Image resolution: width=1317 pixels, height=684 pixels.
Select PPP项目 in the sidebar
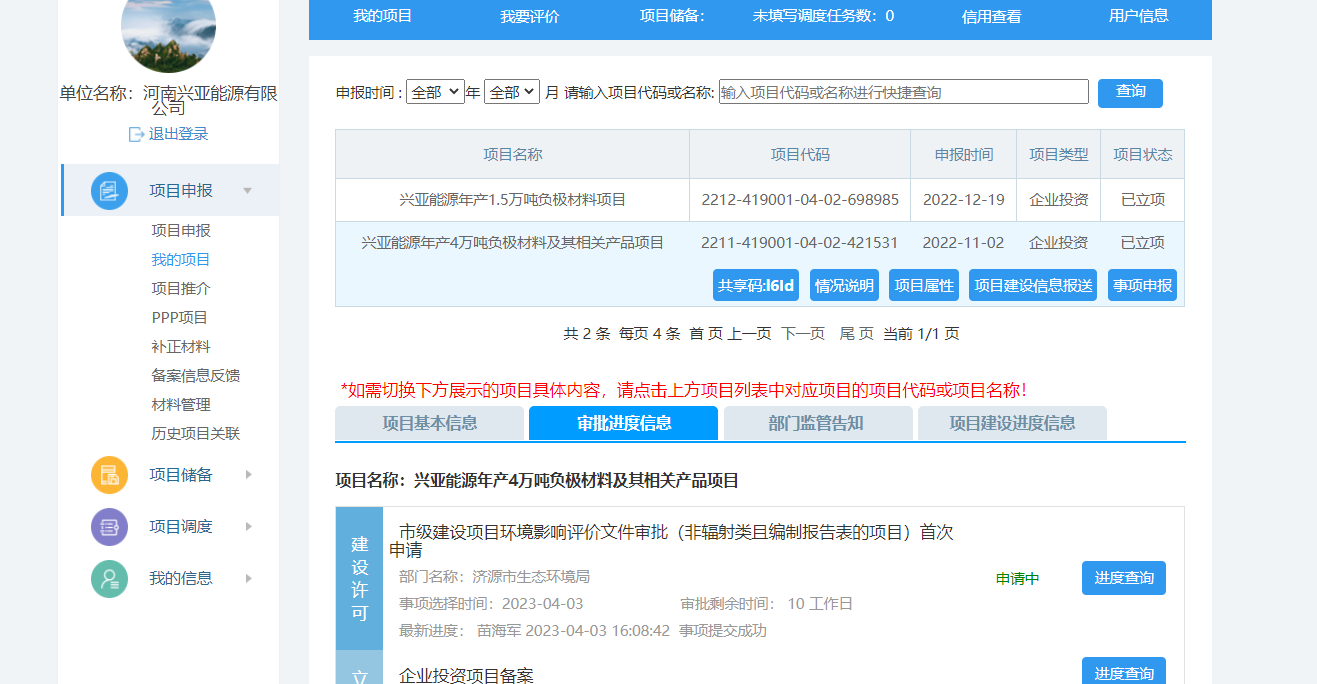point(180,318)
